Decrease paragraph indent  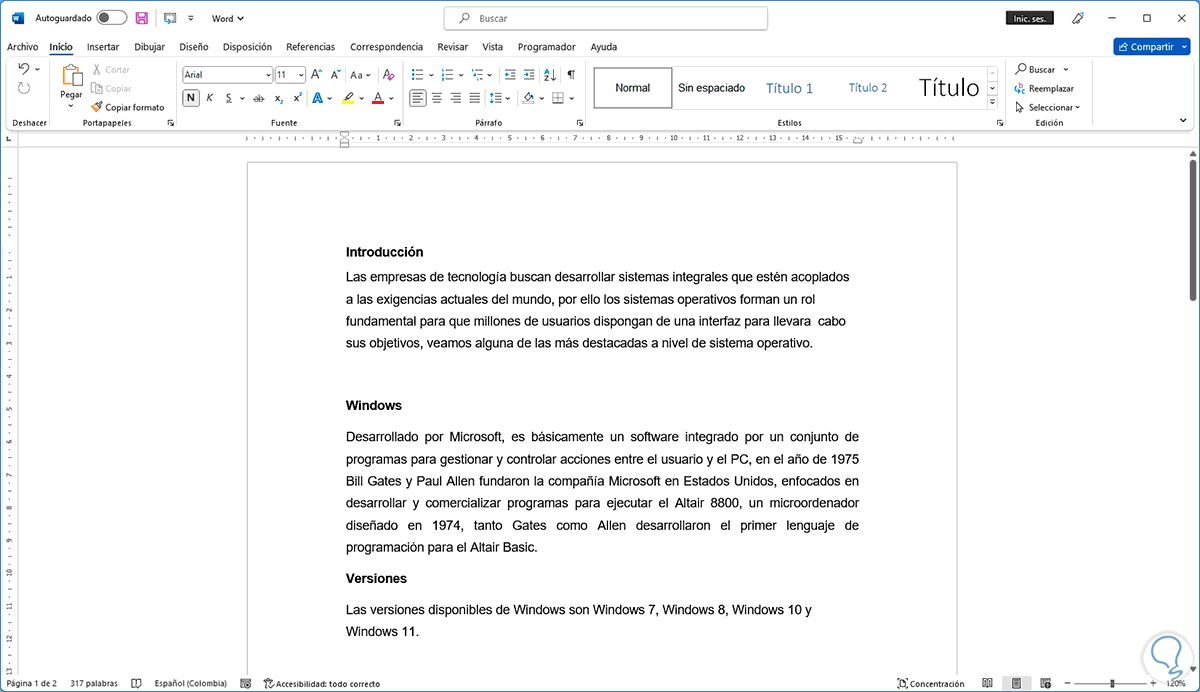tap(510, 74)
